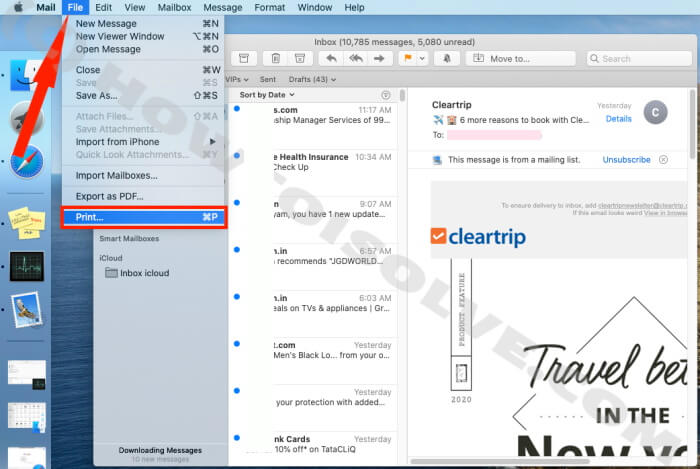Click the Search field in Mail

click(639, 58)
